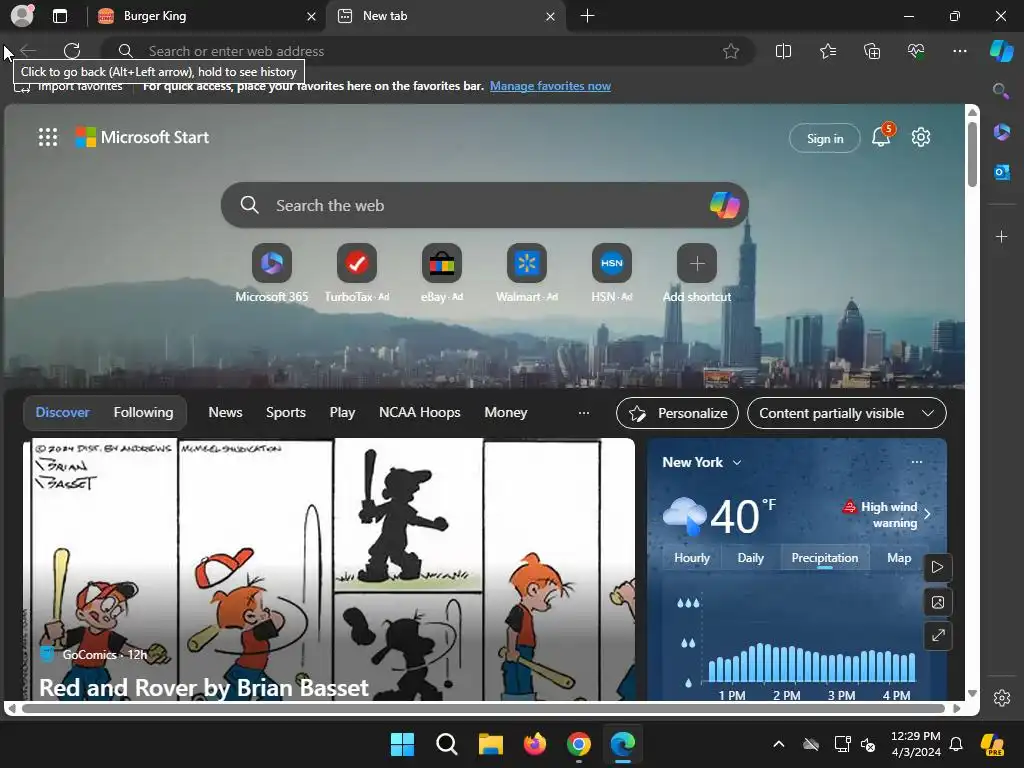
Task: Click the Add shortcut tile
Action: pyautogui.click(x=697, y=264)
